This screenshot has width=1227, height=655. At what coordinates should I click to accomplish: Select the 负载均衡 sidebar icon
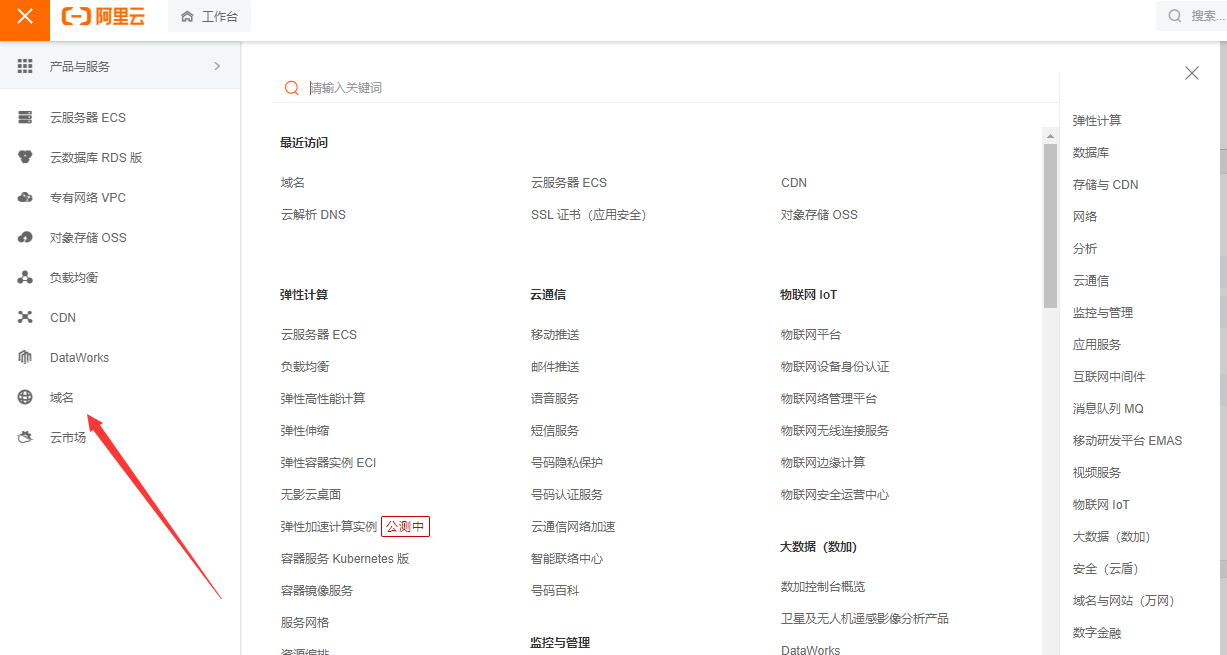(x=25, y=277)
